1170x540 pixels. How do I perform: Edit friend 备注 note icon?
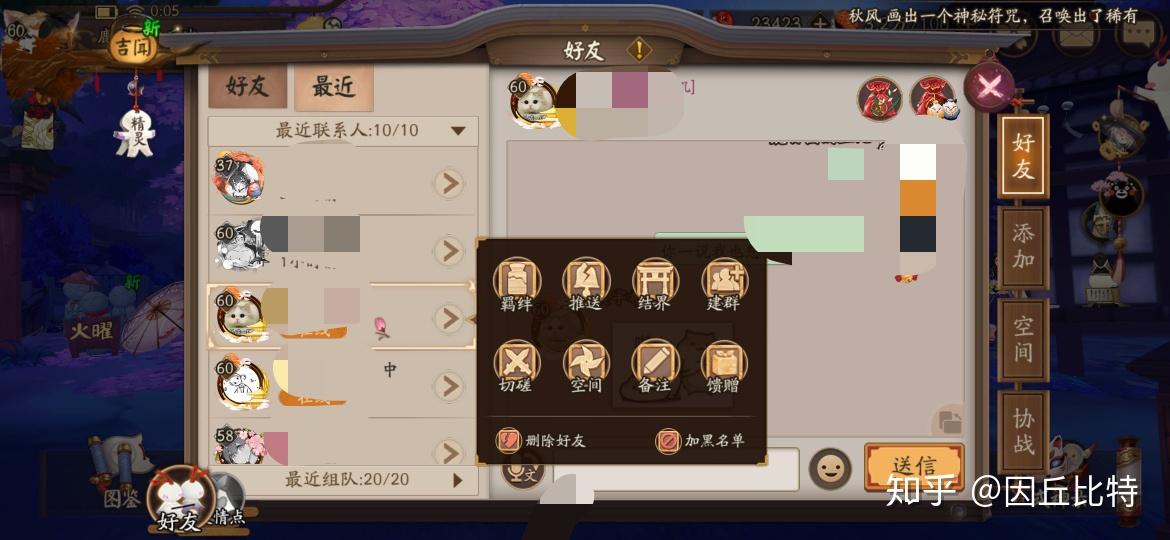[655, 366]
